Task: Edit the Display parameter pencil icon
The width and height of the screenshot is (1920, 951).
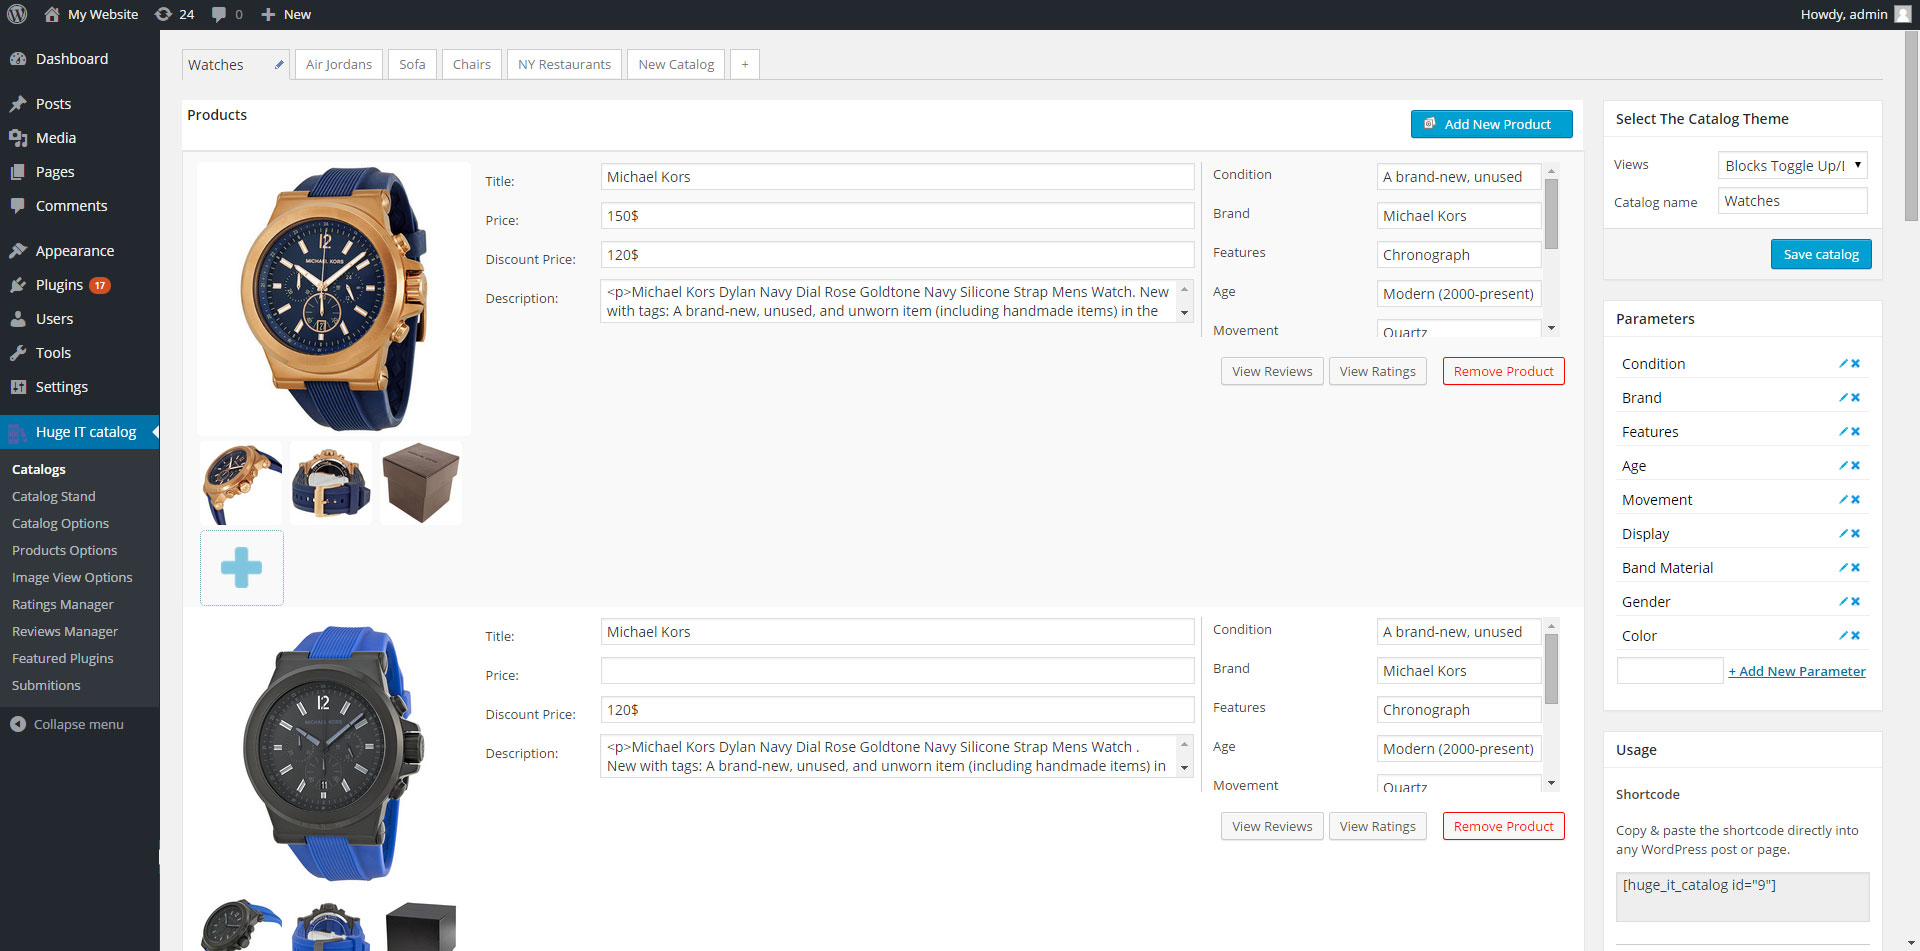Action: pos(1843,534)
